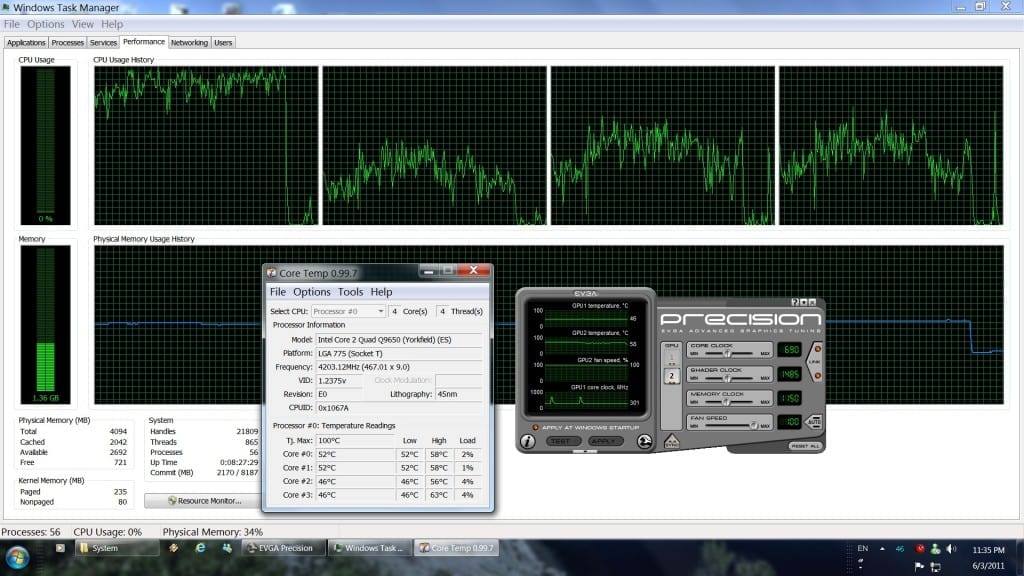
Task: Click the EVGA Precision help question-mark icon
Action: click(795, 302)
